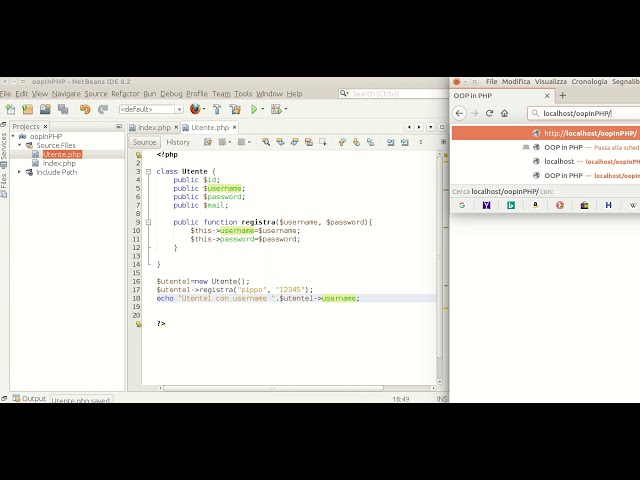Click the Toggle Rectangular Selection icon

click(323, 142)
